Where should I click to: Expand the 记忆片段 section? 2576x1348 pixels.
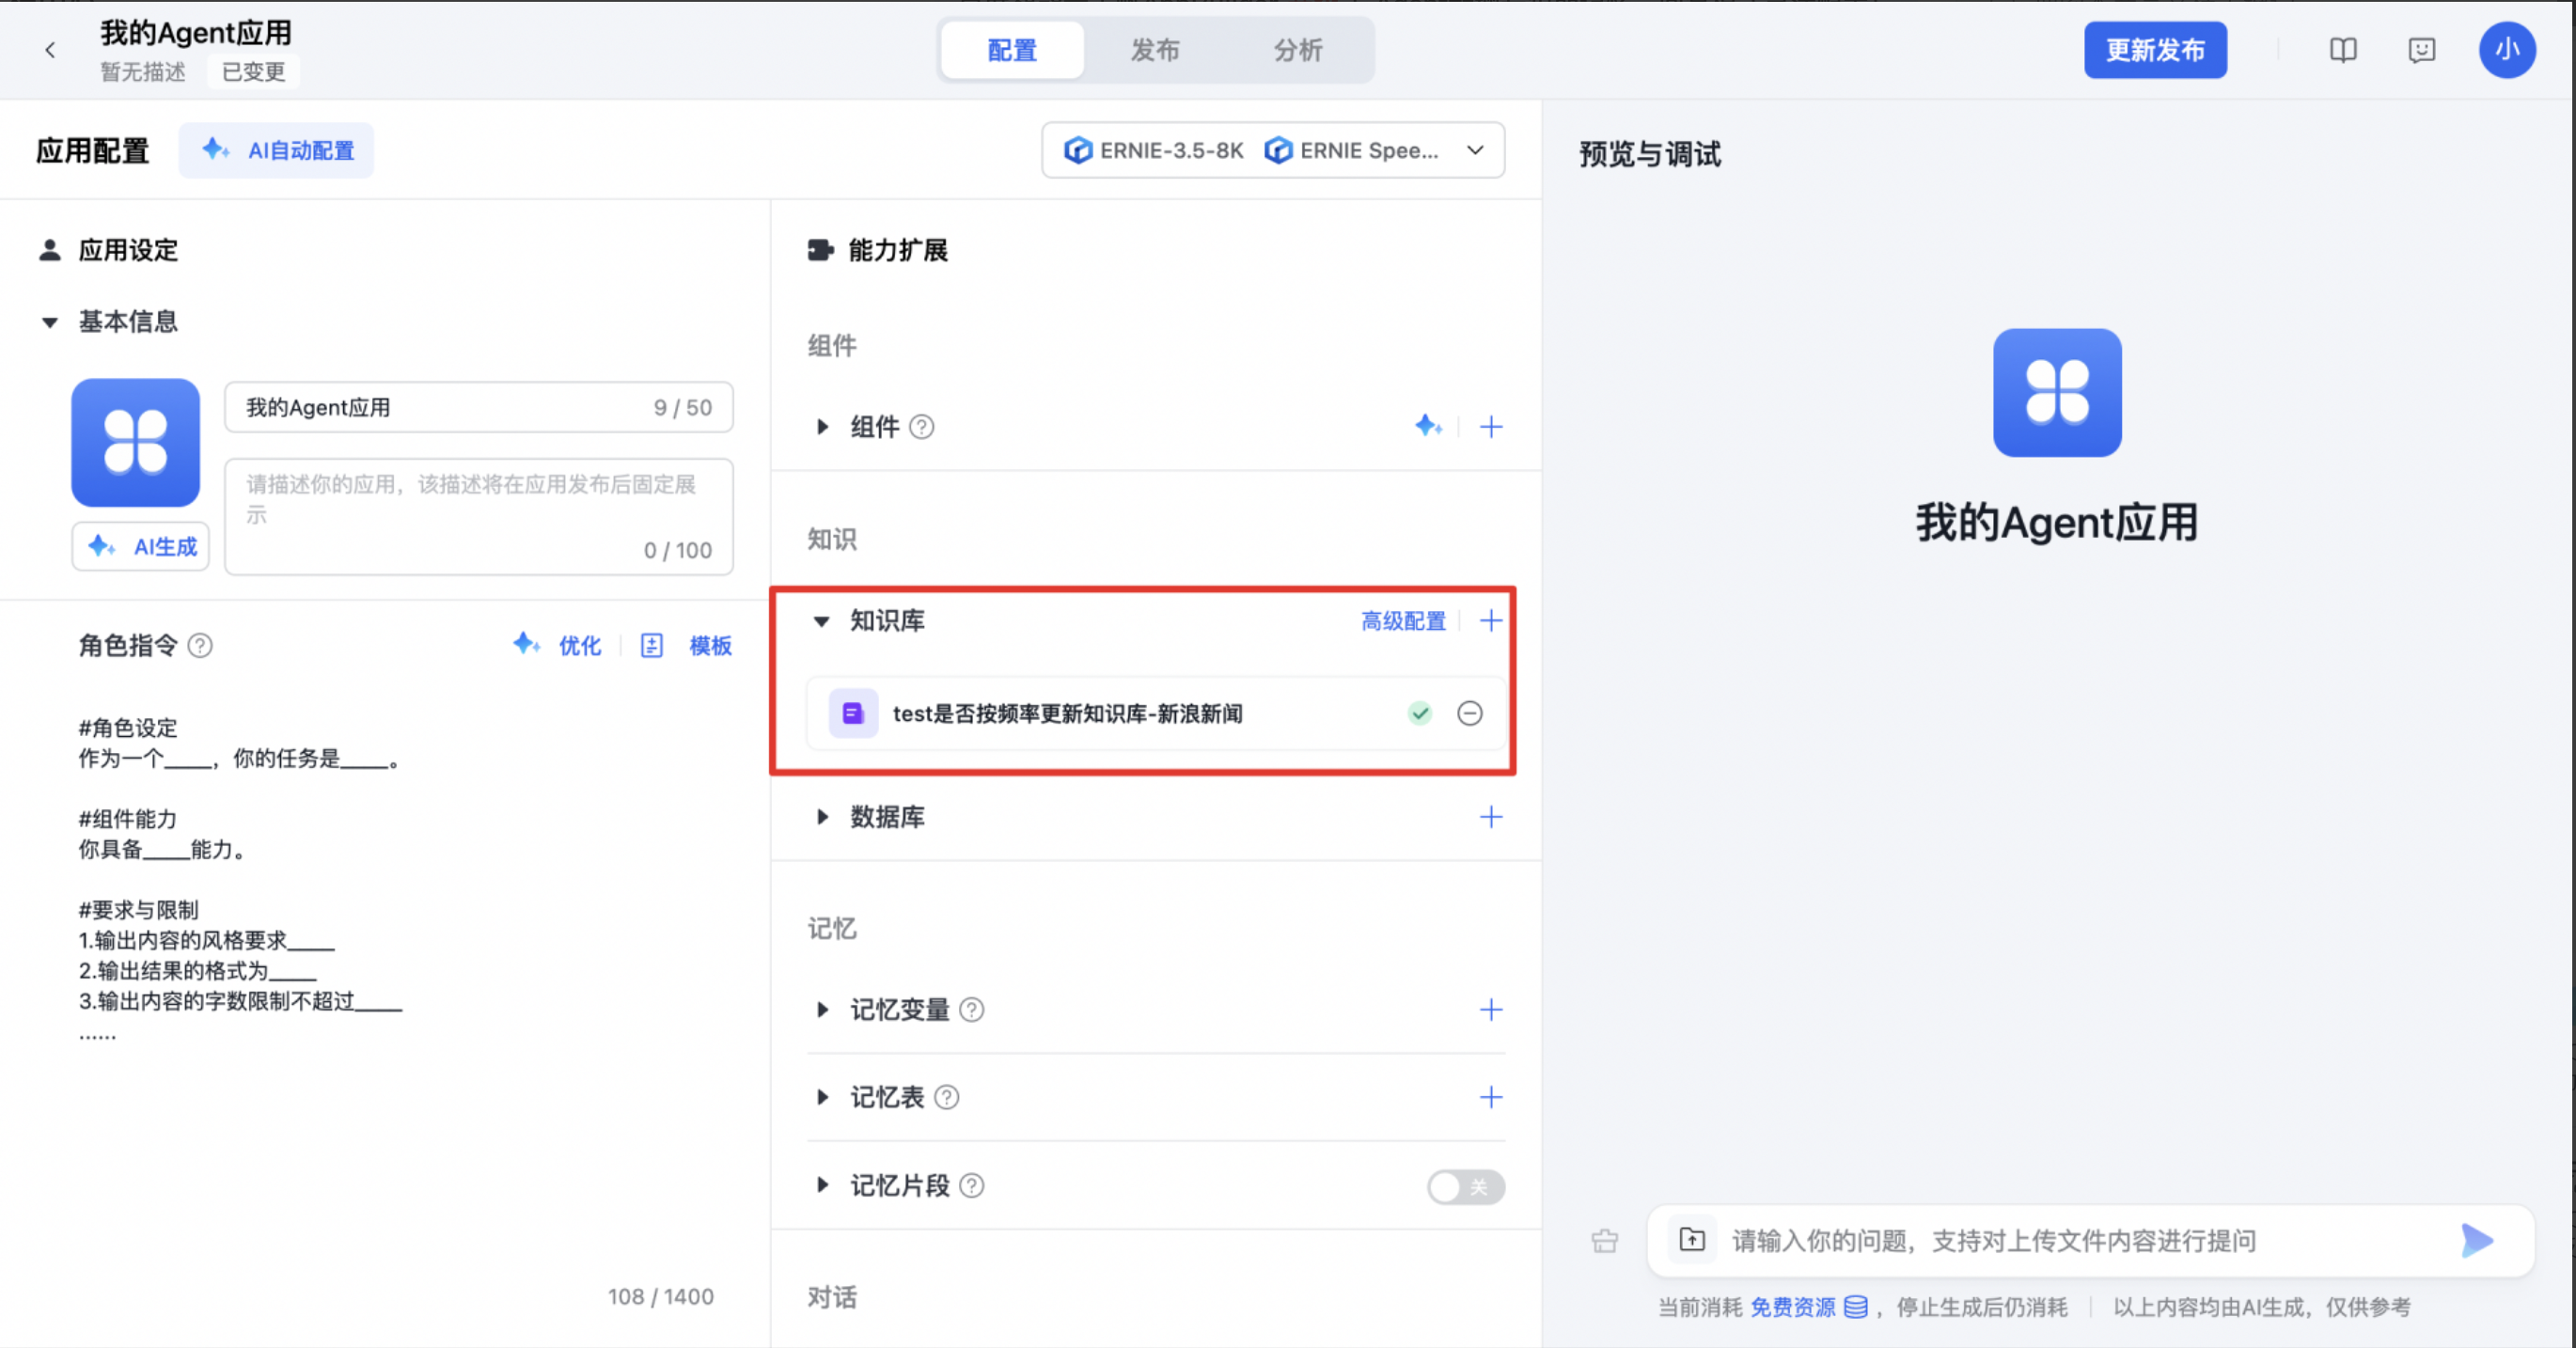(x=822, y=1185)
